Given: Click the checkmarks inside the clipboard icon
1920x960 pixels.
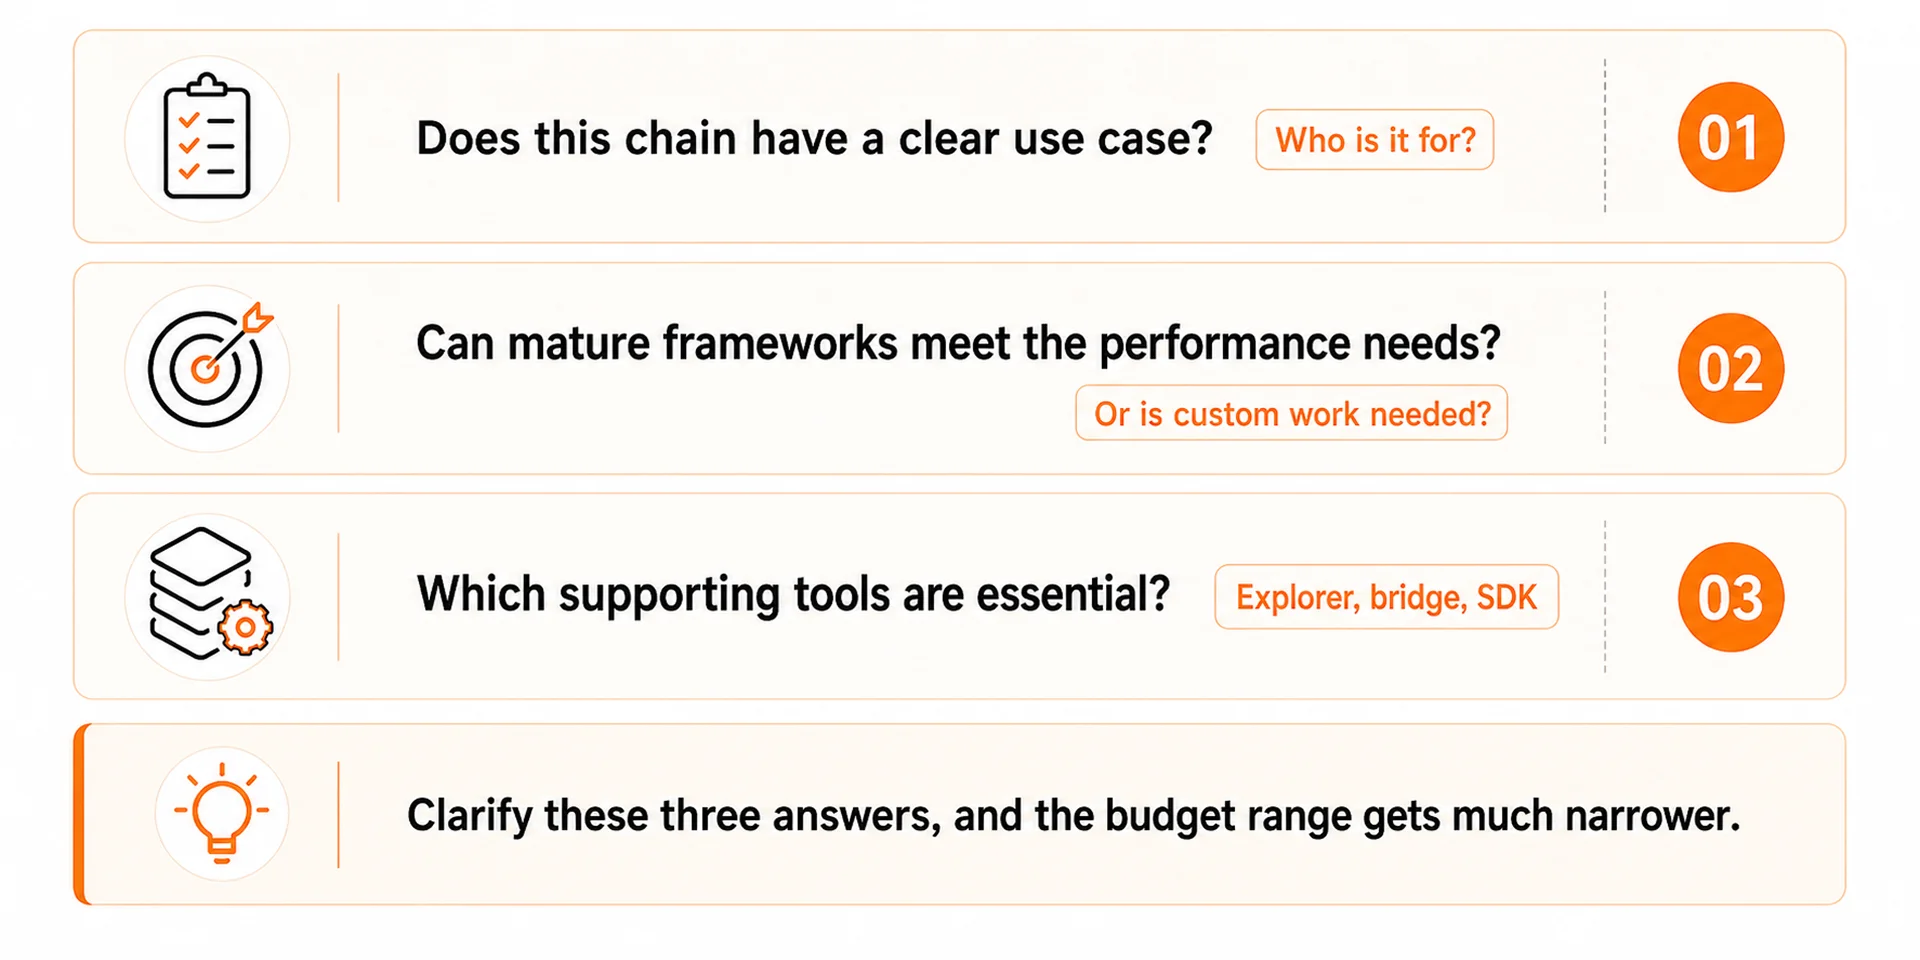Looking at the screenshot, I should [x=188, y=146].
